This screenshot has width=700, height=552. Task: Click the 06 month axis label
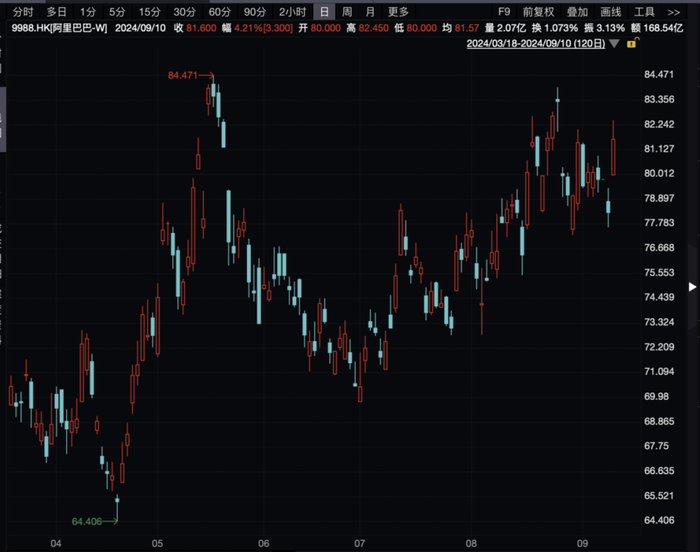tap(264, 544)
